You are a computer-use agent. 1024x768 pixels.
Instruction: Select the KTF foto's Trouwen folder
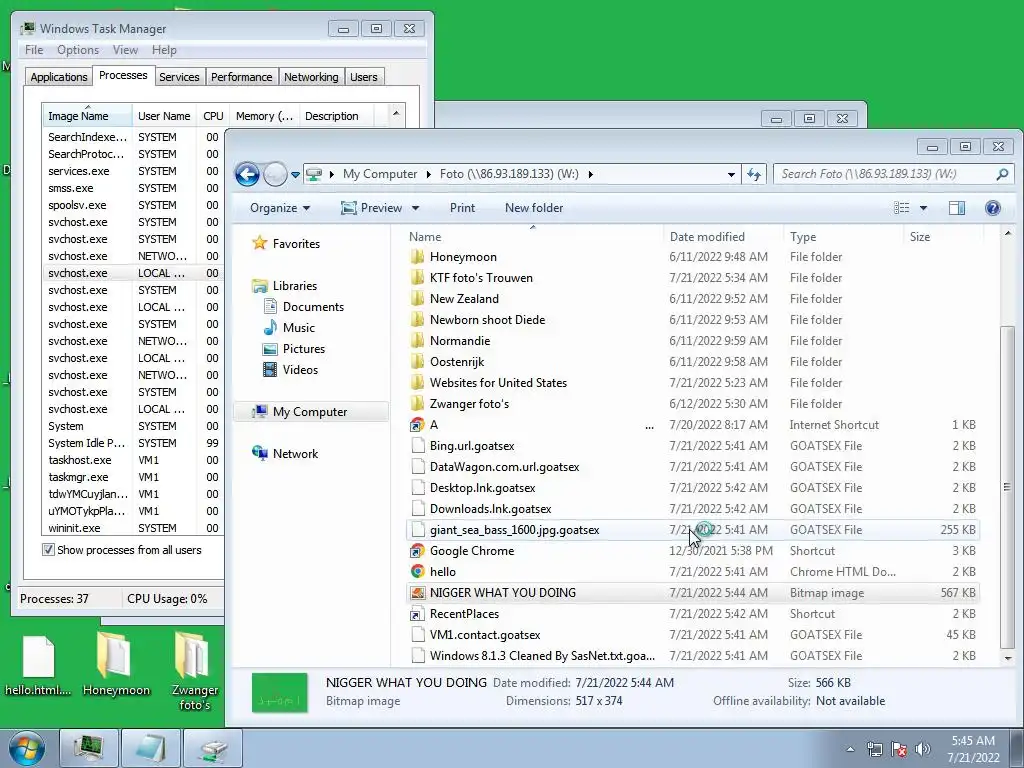pyautogui.click(x=481, y=278)
